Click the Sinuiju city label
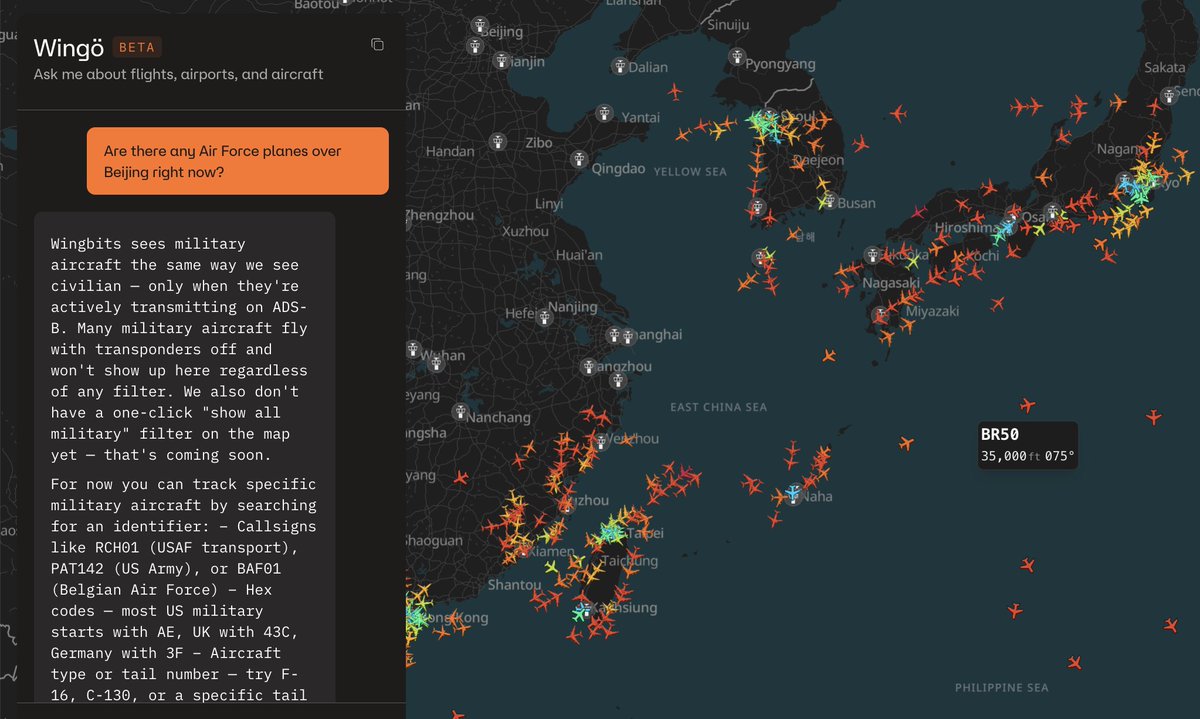Screen dimensions: 1200x719 728,24
